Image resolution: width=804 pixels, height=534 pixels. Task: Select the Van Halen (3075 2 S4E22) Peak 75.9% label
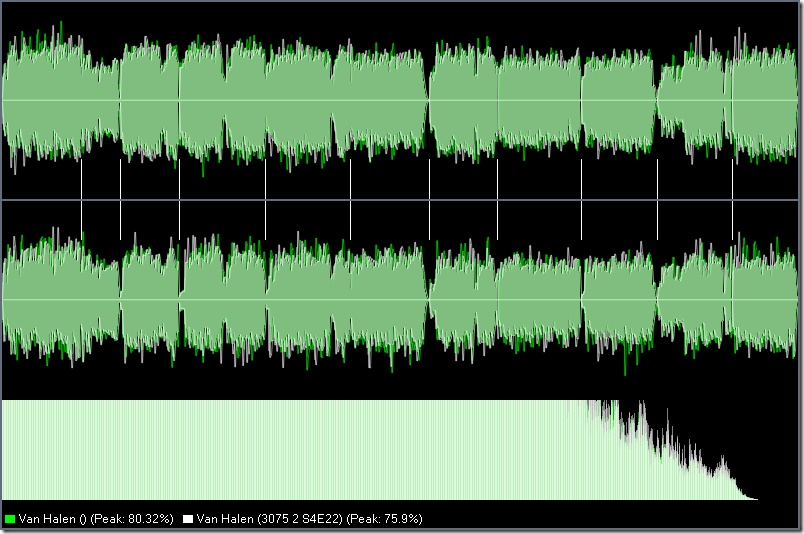(x=310, y=519)
